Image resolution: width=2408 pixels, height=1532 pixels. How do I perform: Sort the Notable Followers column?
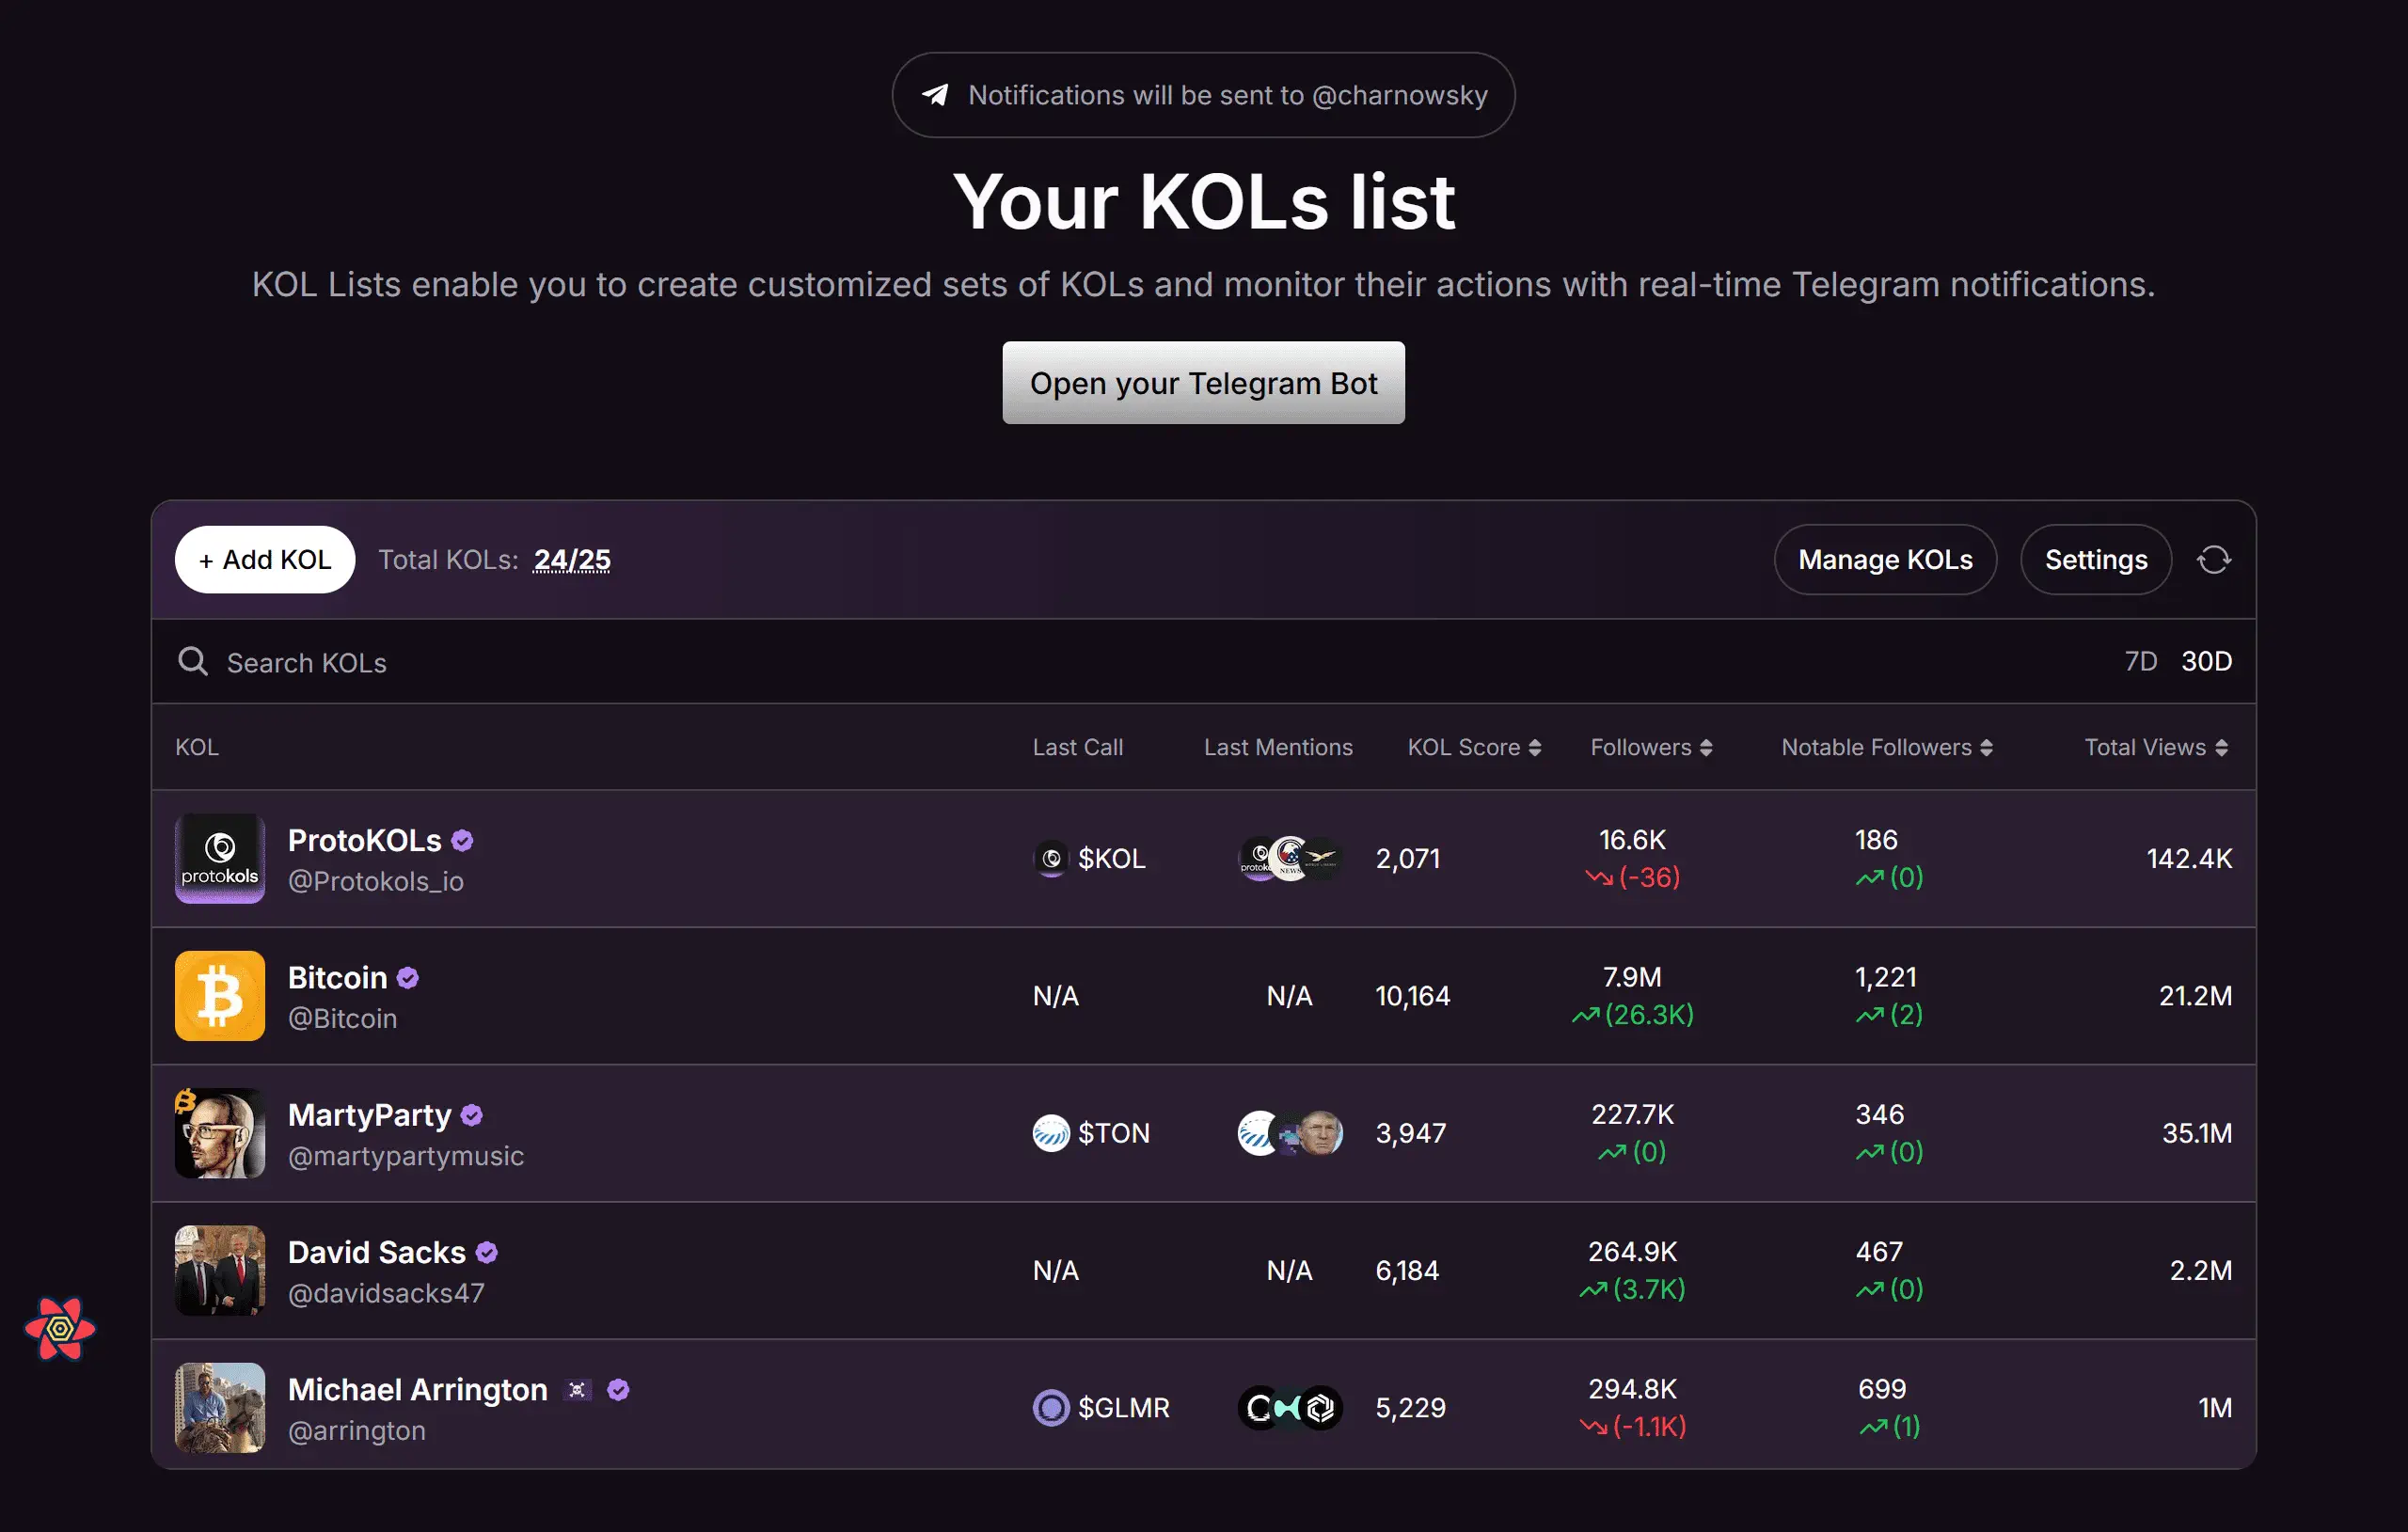1986,747
